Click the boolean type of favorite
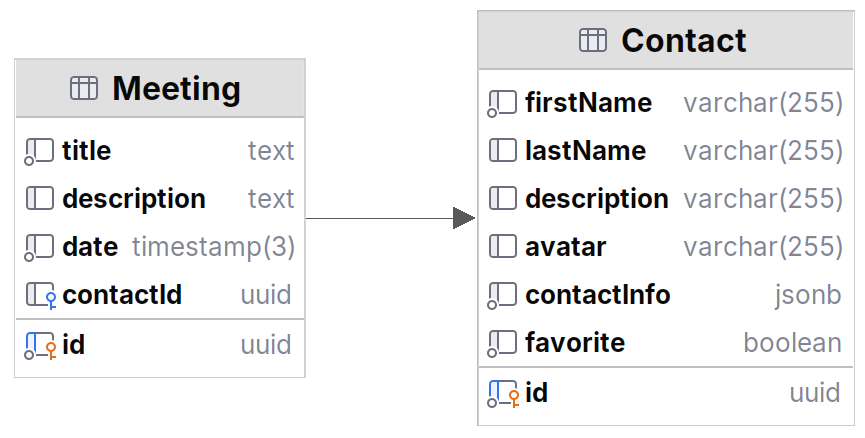Screen dimensions: 865x438 (x=792, y=343)
